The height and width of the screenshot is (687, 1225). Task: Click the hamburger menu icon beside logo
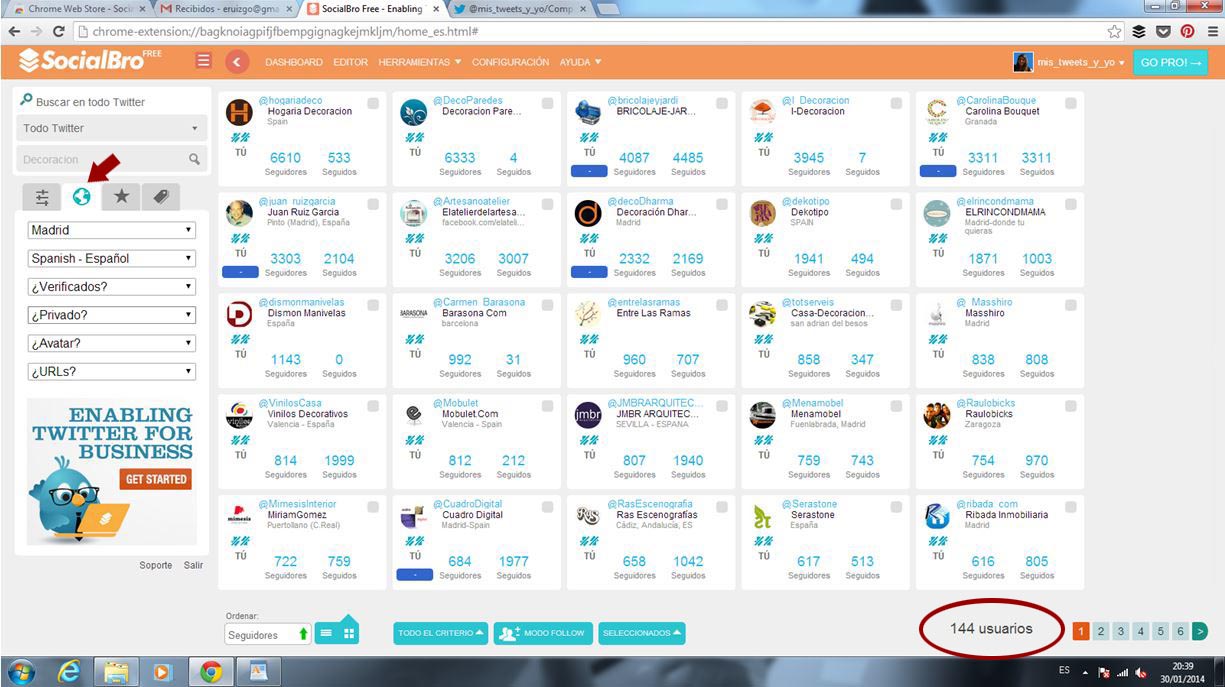tap(204, 62)
